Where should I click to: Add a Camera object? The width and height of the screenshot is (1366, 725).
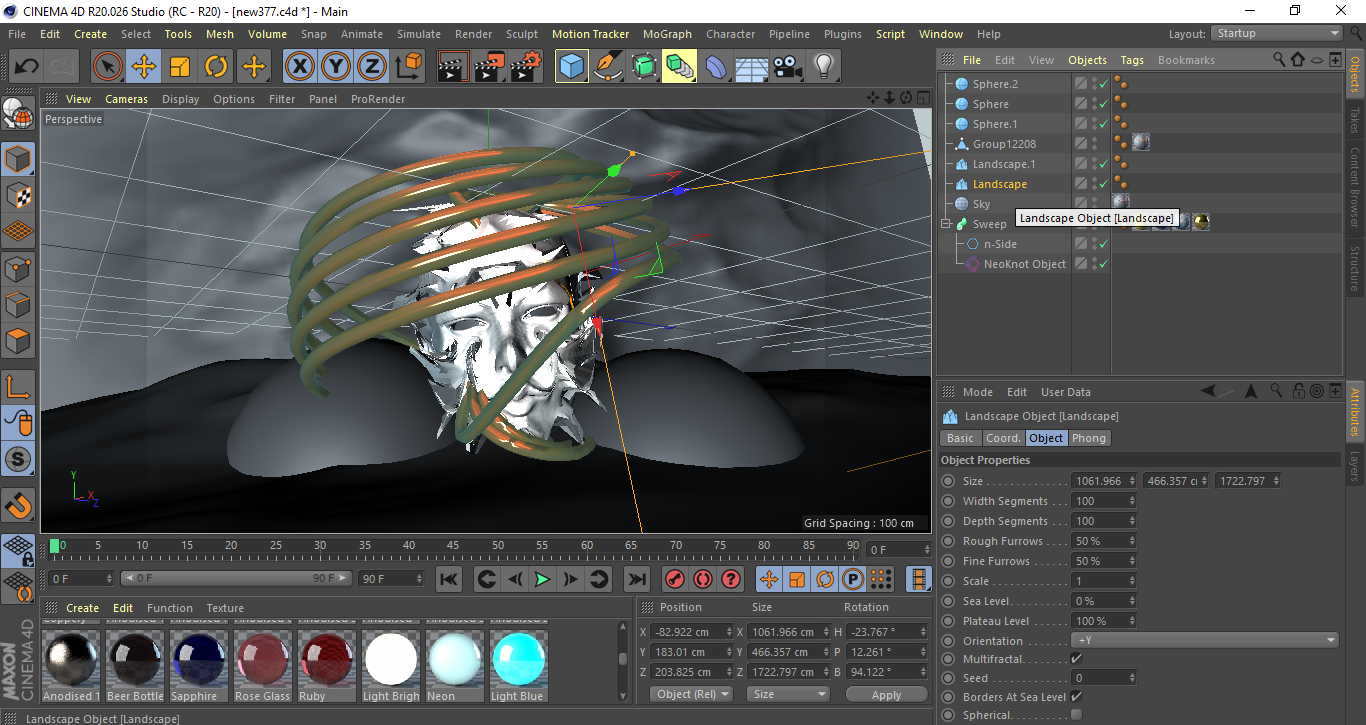[x=788, y=67]
